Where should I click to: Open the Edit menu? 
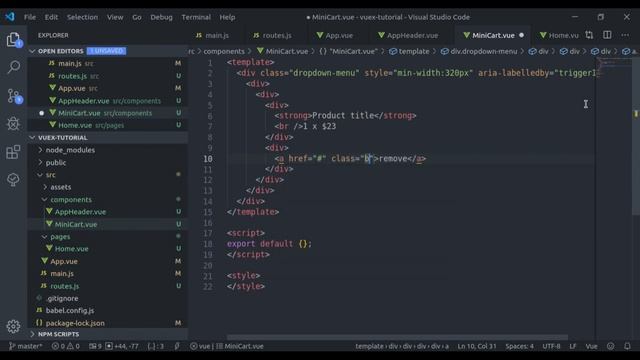coord(51,17)
